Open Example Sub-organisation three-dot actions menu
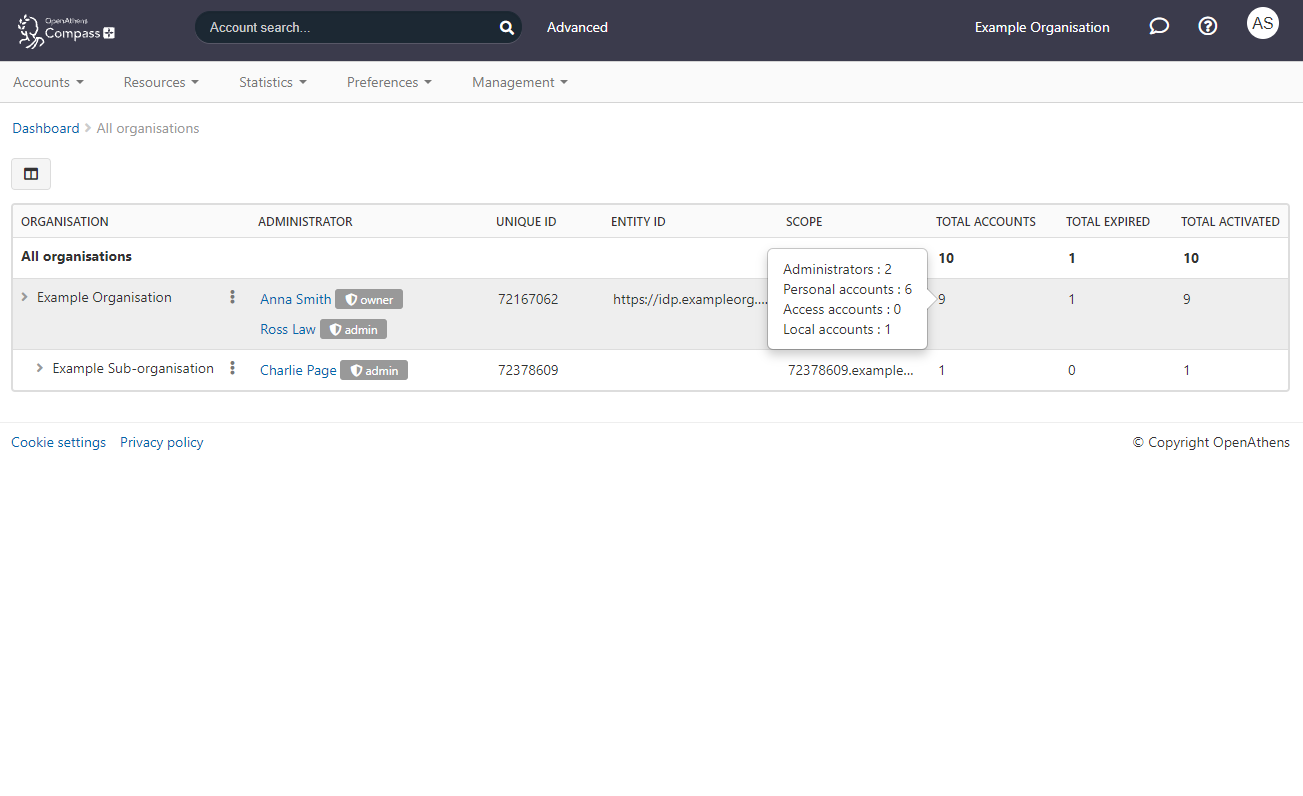Viewport: 1303px width, 796px height. [233, 368]
